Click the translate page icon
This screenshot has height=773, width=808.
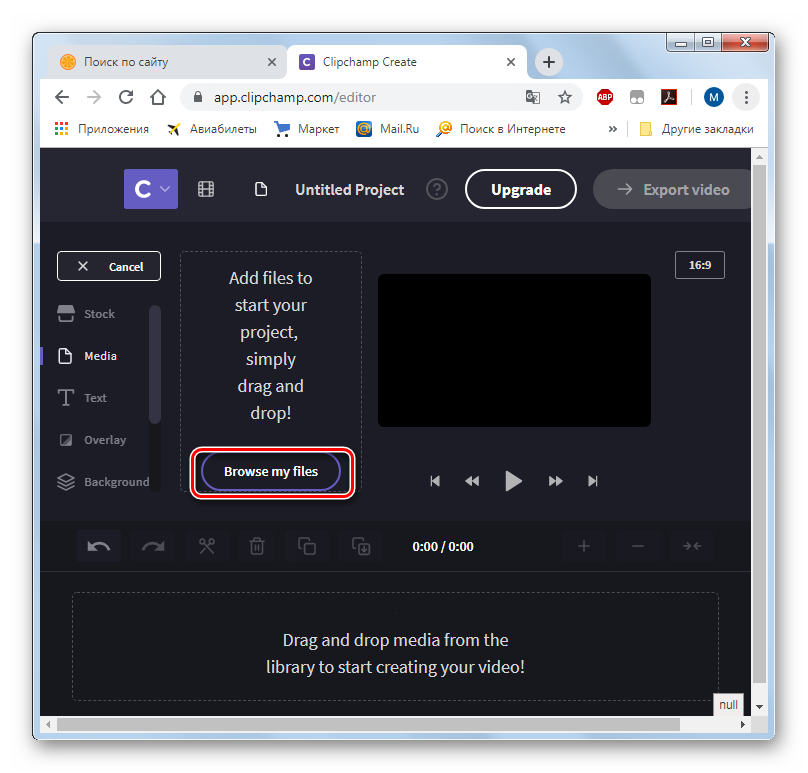533,97
